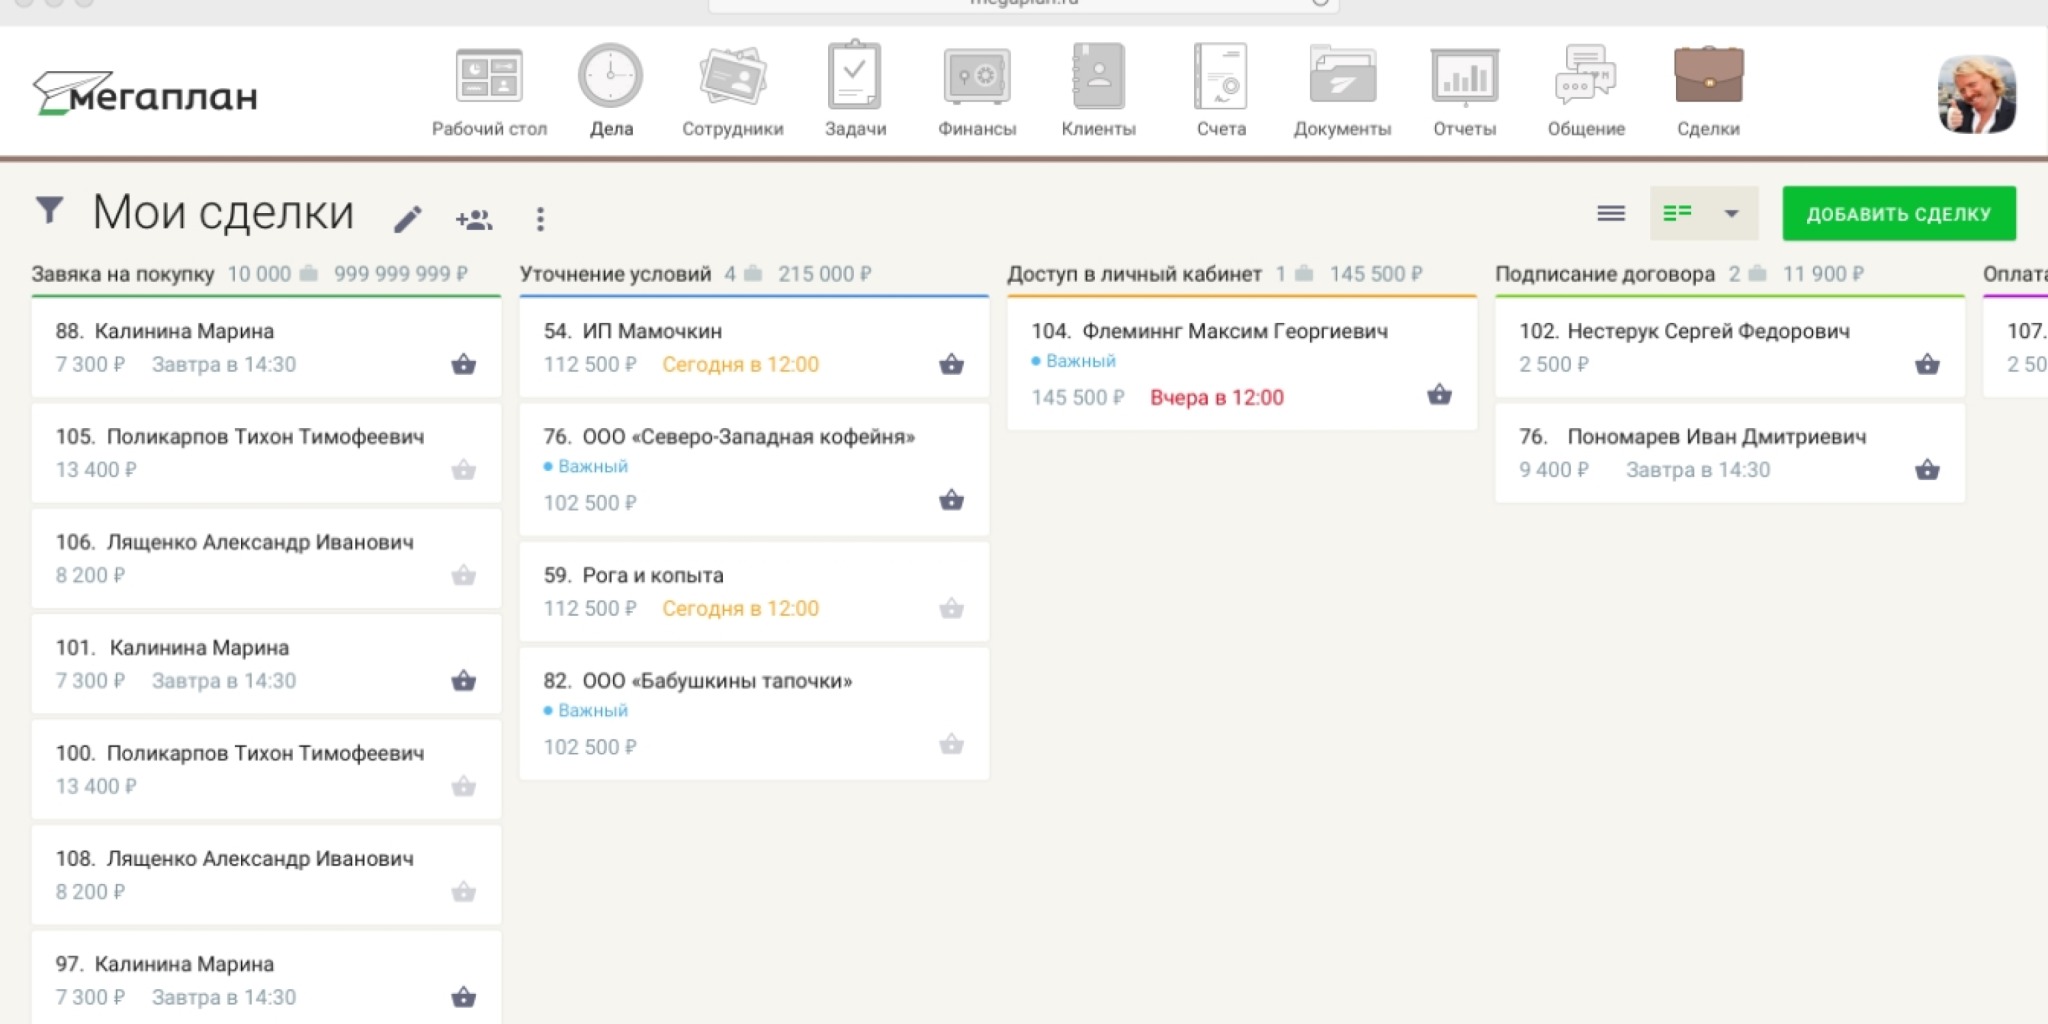Open Отчеты chart icon
Screen dimensions: 2048x1024
[x=1465, y=76]
